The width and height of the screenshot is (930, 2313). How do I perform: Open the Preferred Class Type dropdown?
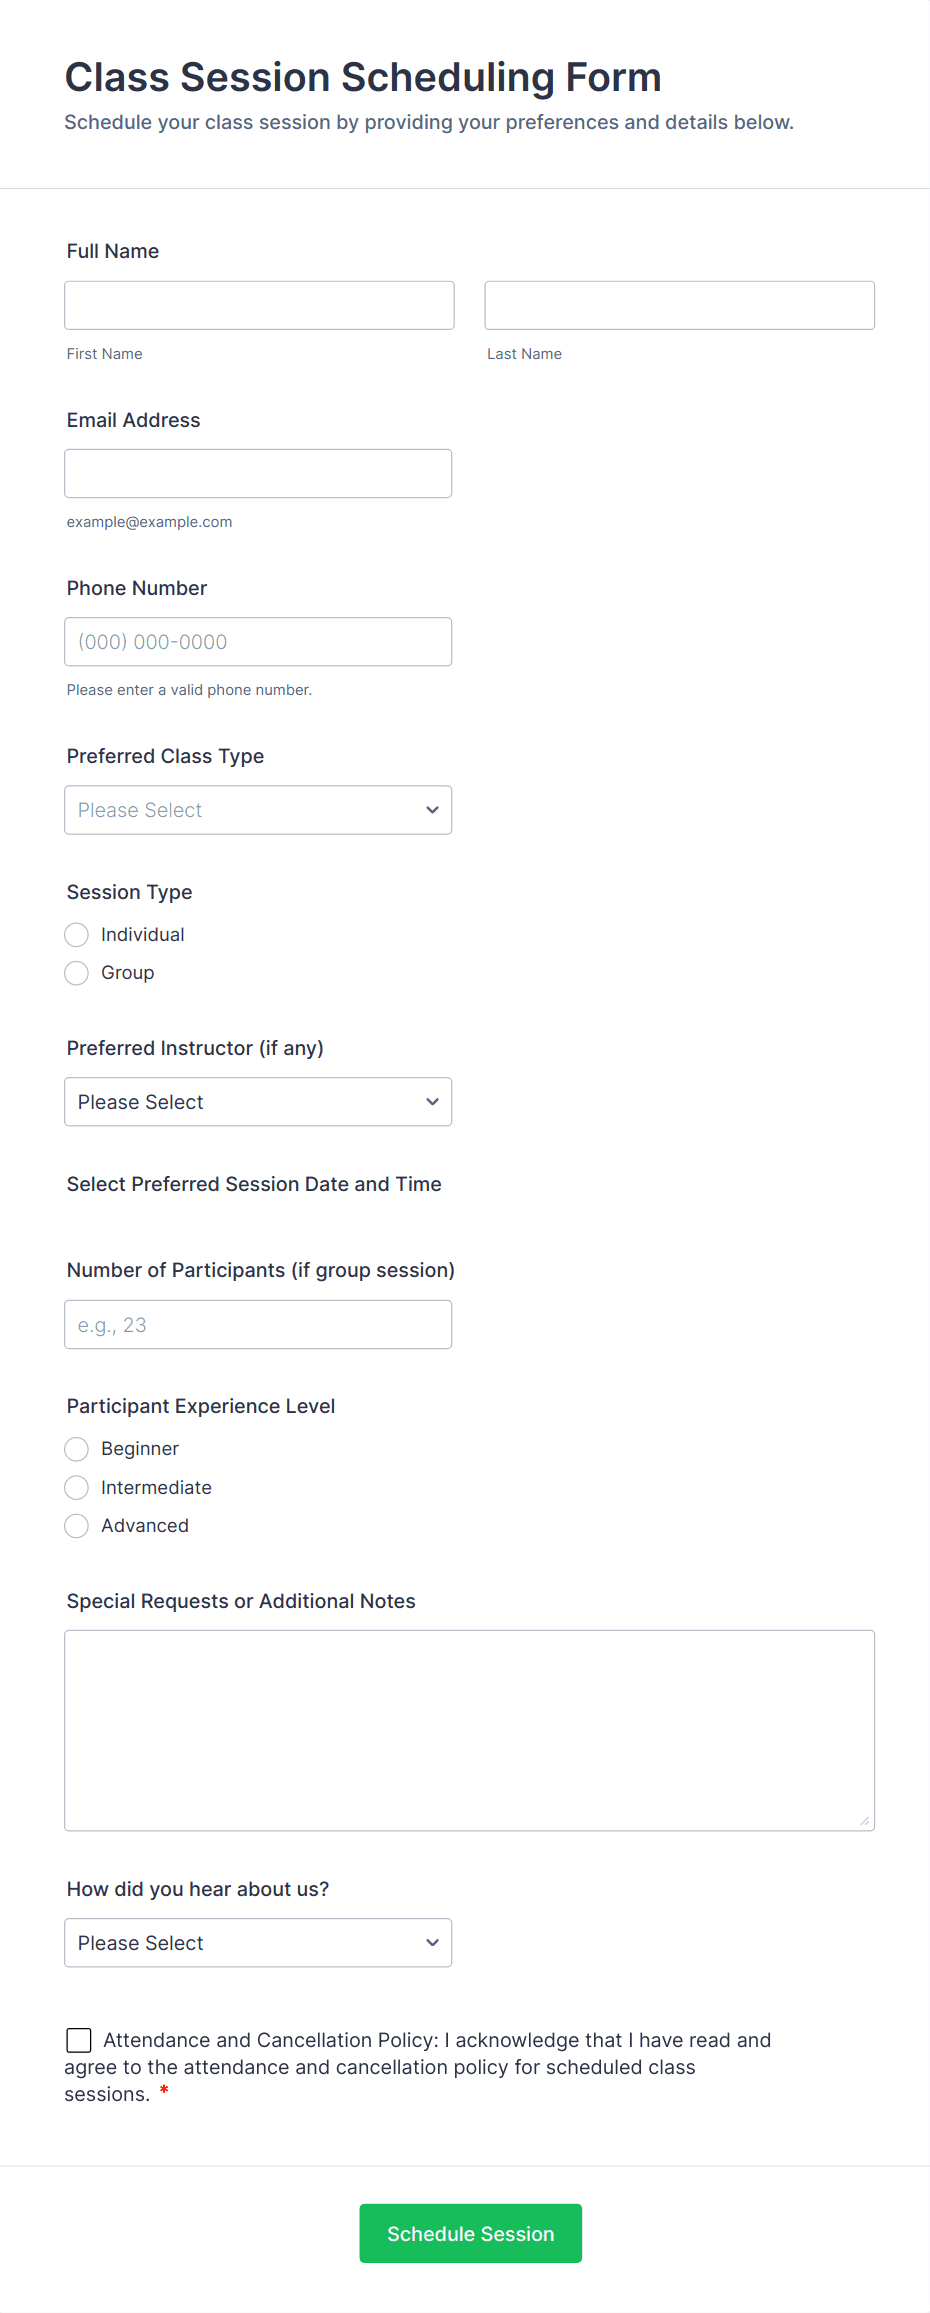coord(258,810)
